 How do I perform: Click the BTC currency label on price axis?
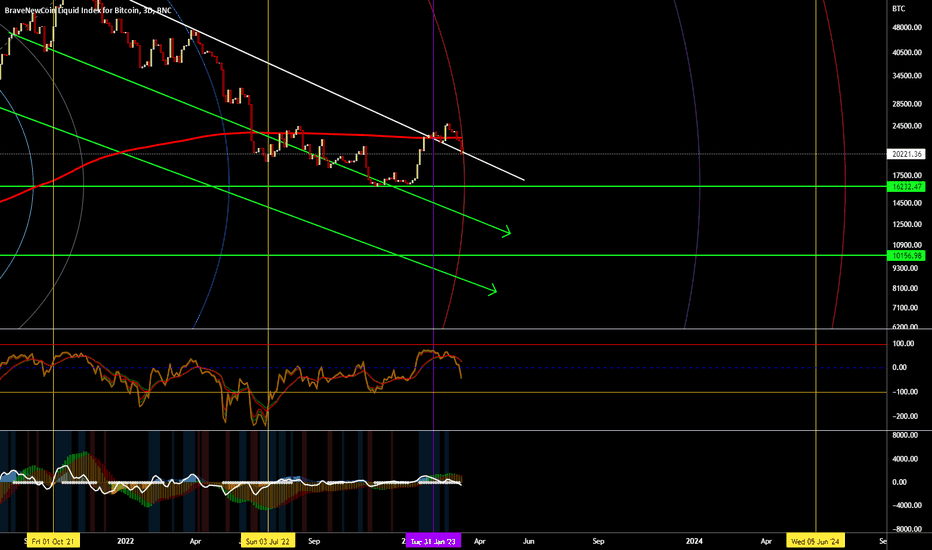(899, 8)
